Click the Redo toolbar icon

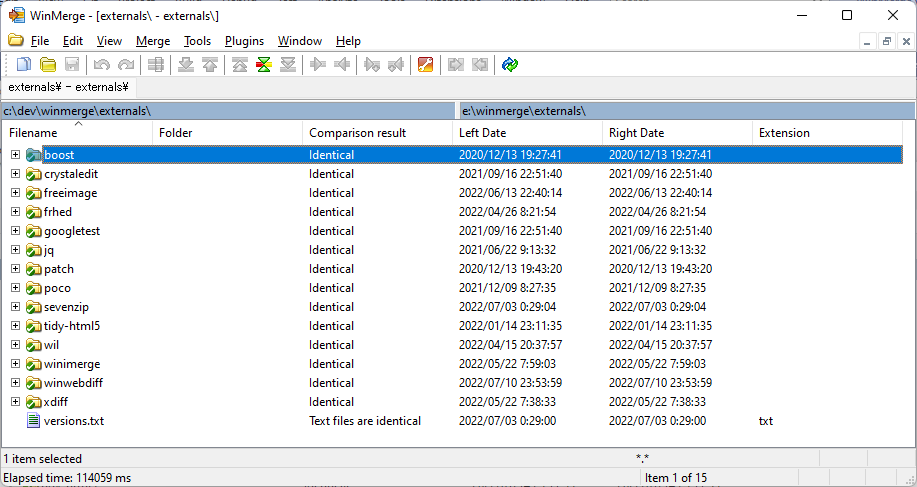tap(126, 64)
